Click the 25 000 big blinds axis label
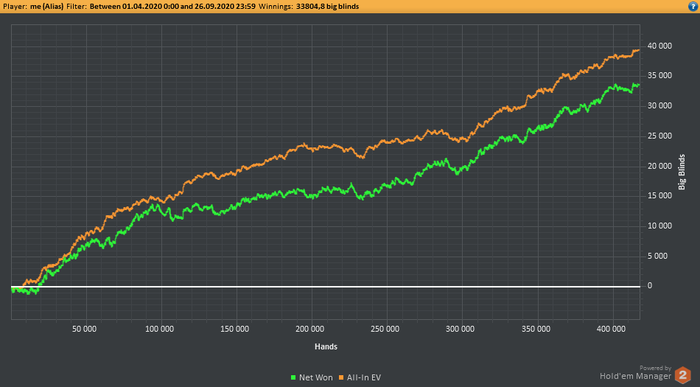The width and height of the screenshot is (700, 387). click(659, 136)
